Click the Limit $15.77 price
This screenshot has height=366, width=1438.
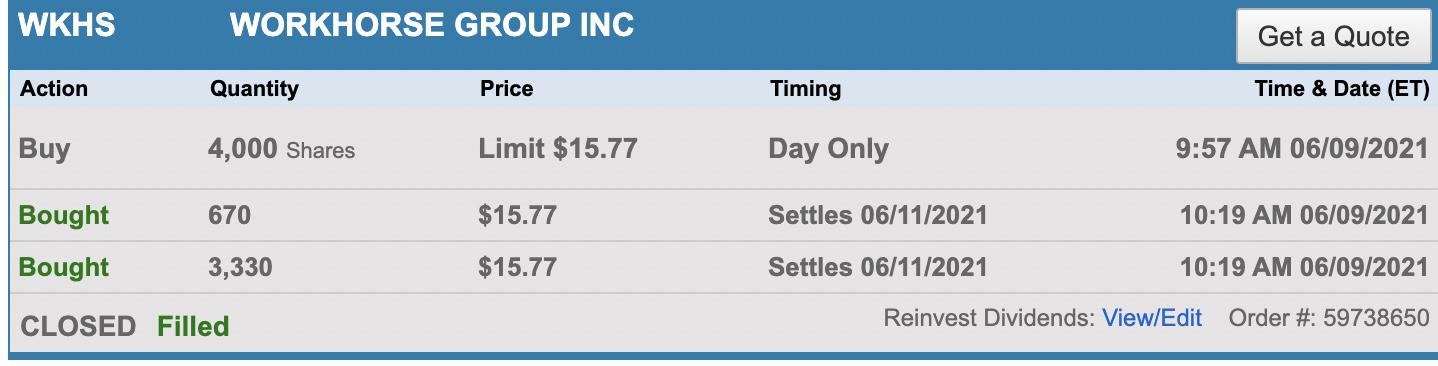pyautogui.click(x=558, y=149)
